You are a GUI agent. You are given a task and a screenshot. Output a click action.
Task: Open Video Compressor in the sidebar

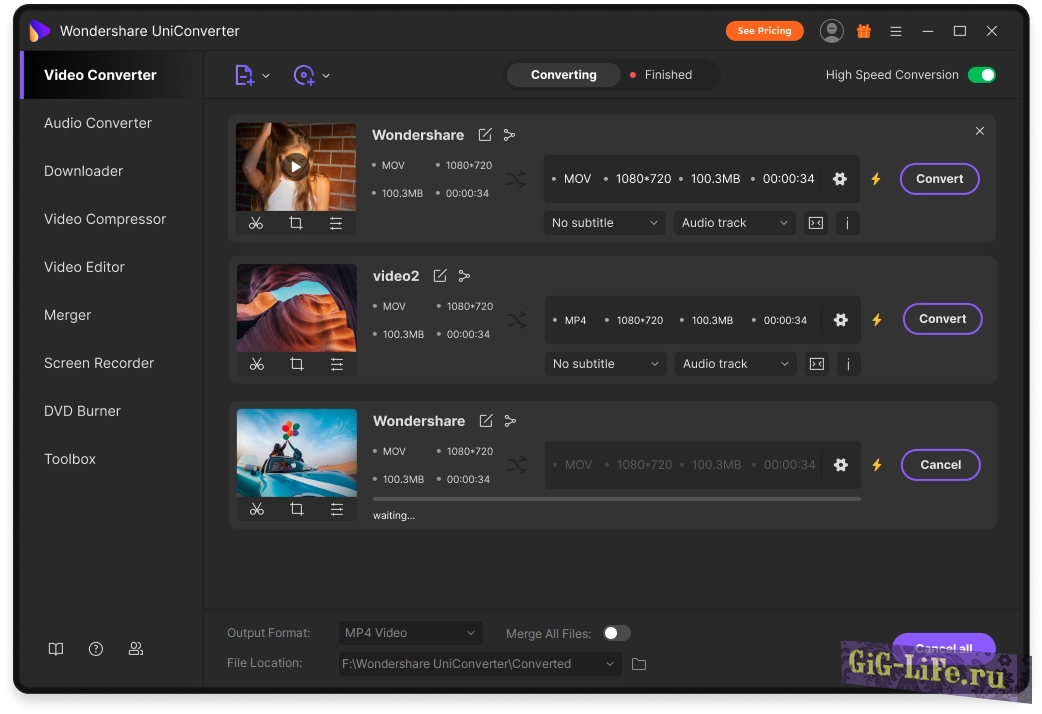[105, 219]
